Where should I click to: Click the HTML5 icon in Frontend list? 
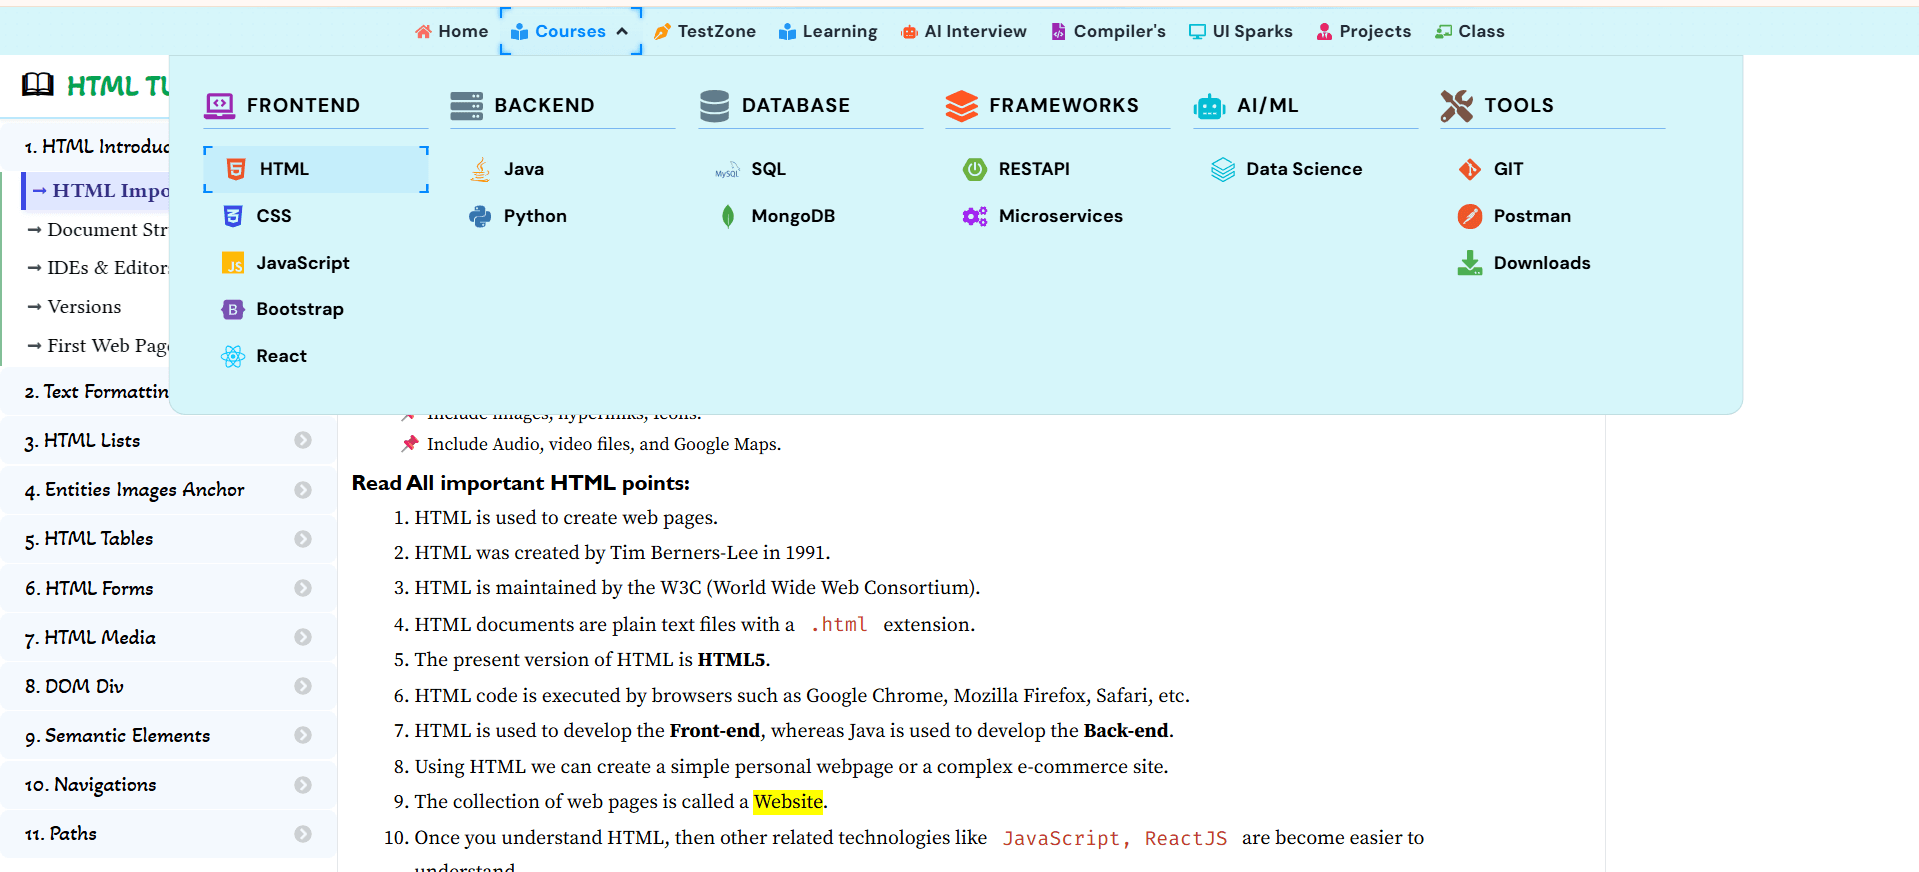(236, 169)
